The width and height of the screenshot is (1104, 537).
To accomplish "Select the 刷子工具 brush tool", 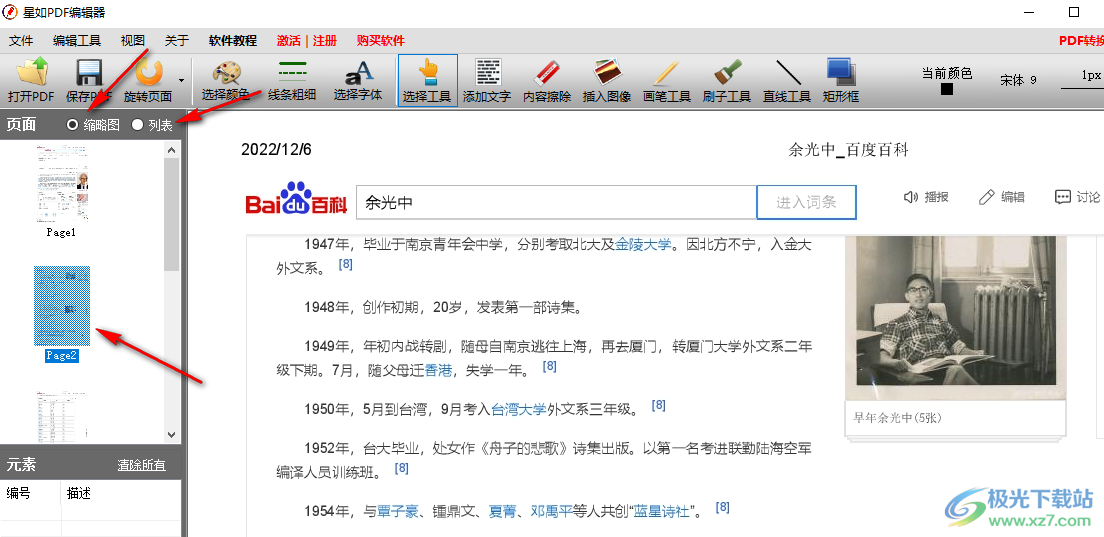I will (x=727, y=80).
